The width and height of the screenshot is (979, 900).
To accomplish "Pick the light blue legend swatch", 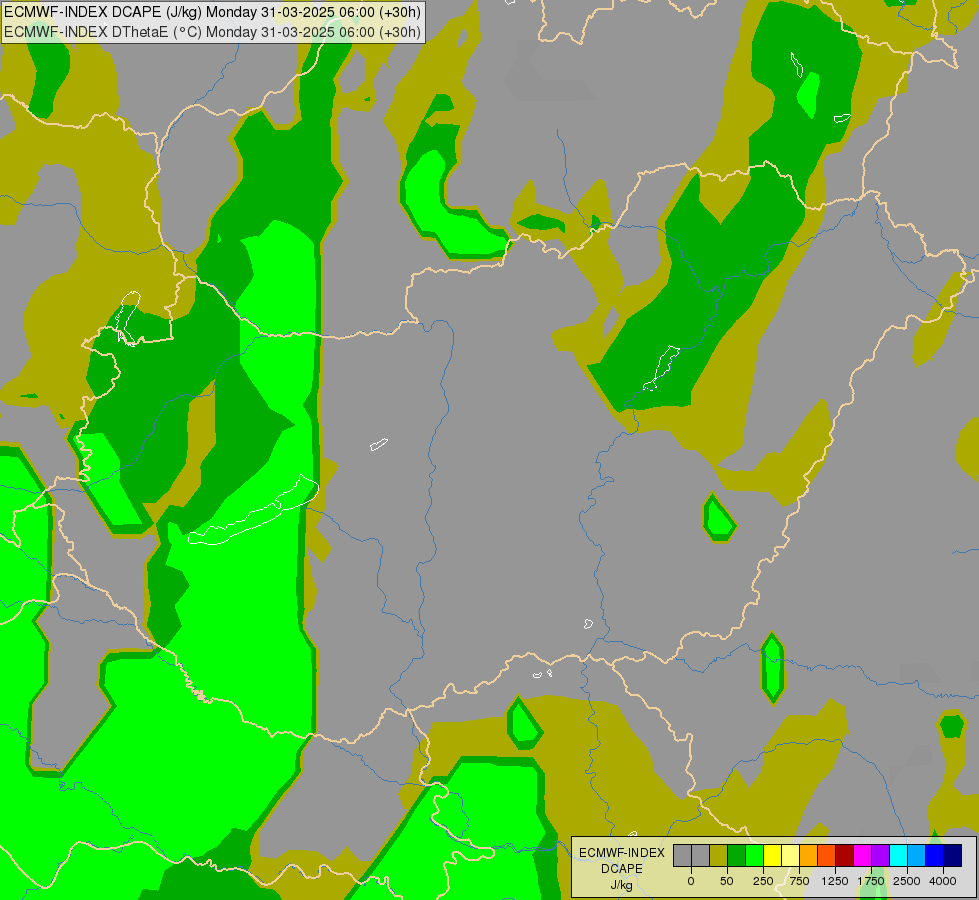I will pos(917,856).
